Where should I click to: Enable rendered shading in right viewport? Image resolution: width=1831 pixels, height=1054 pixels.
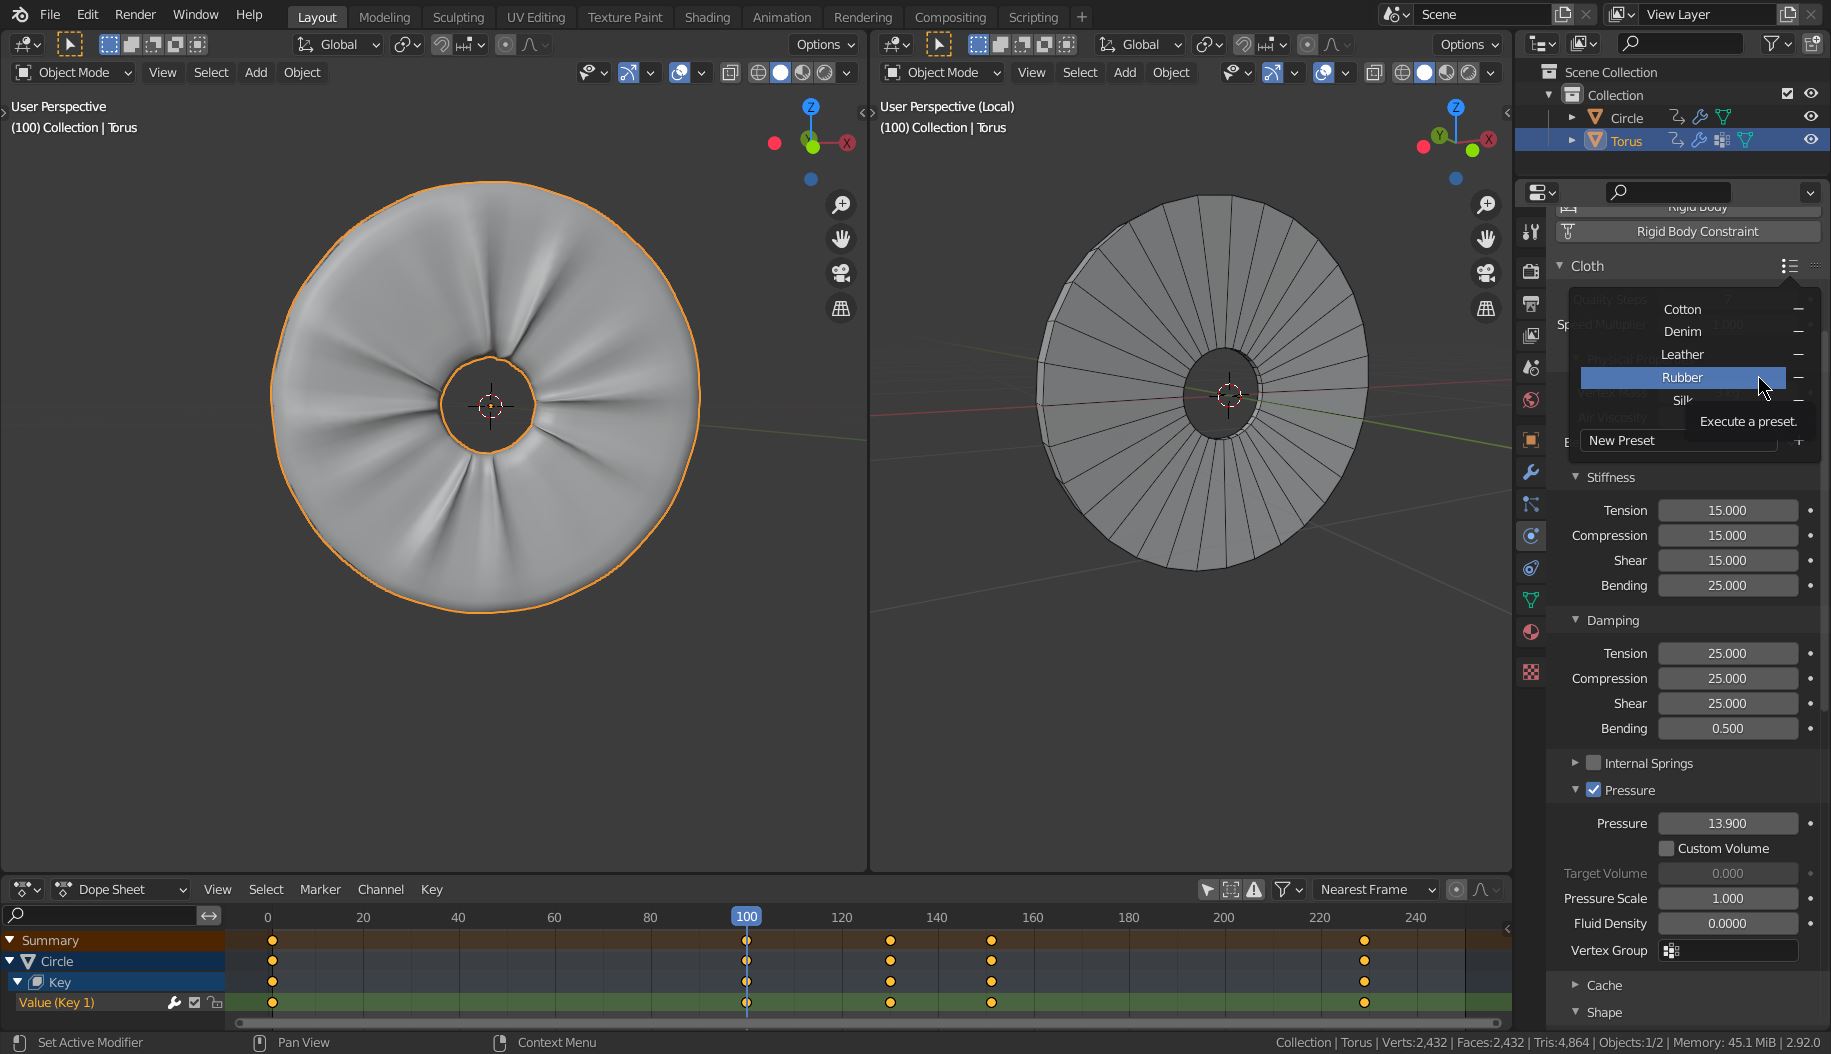coord(1468,72)
